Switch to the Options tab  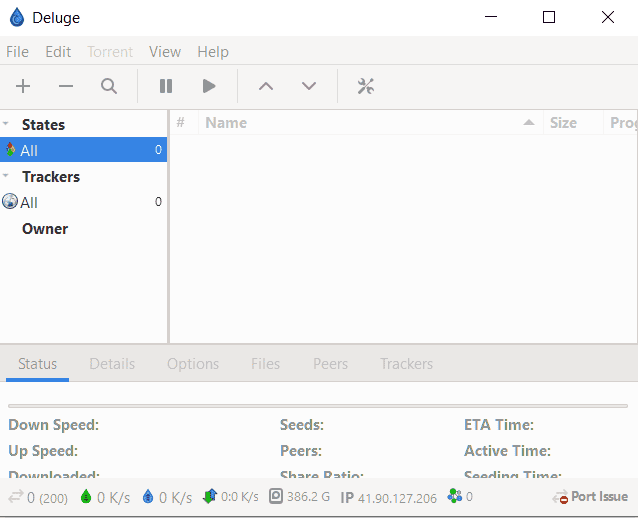[x=193, y=364]
